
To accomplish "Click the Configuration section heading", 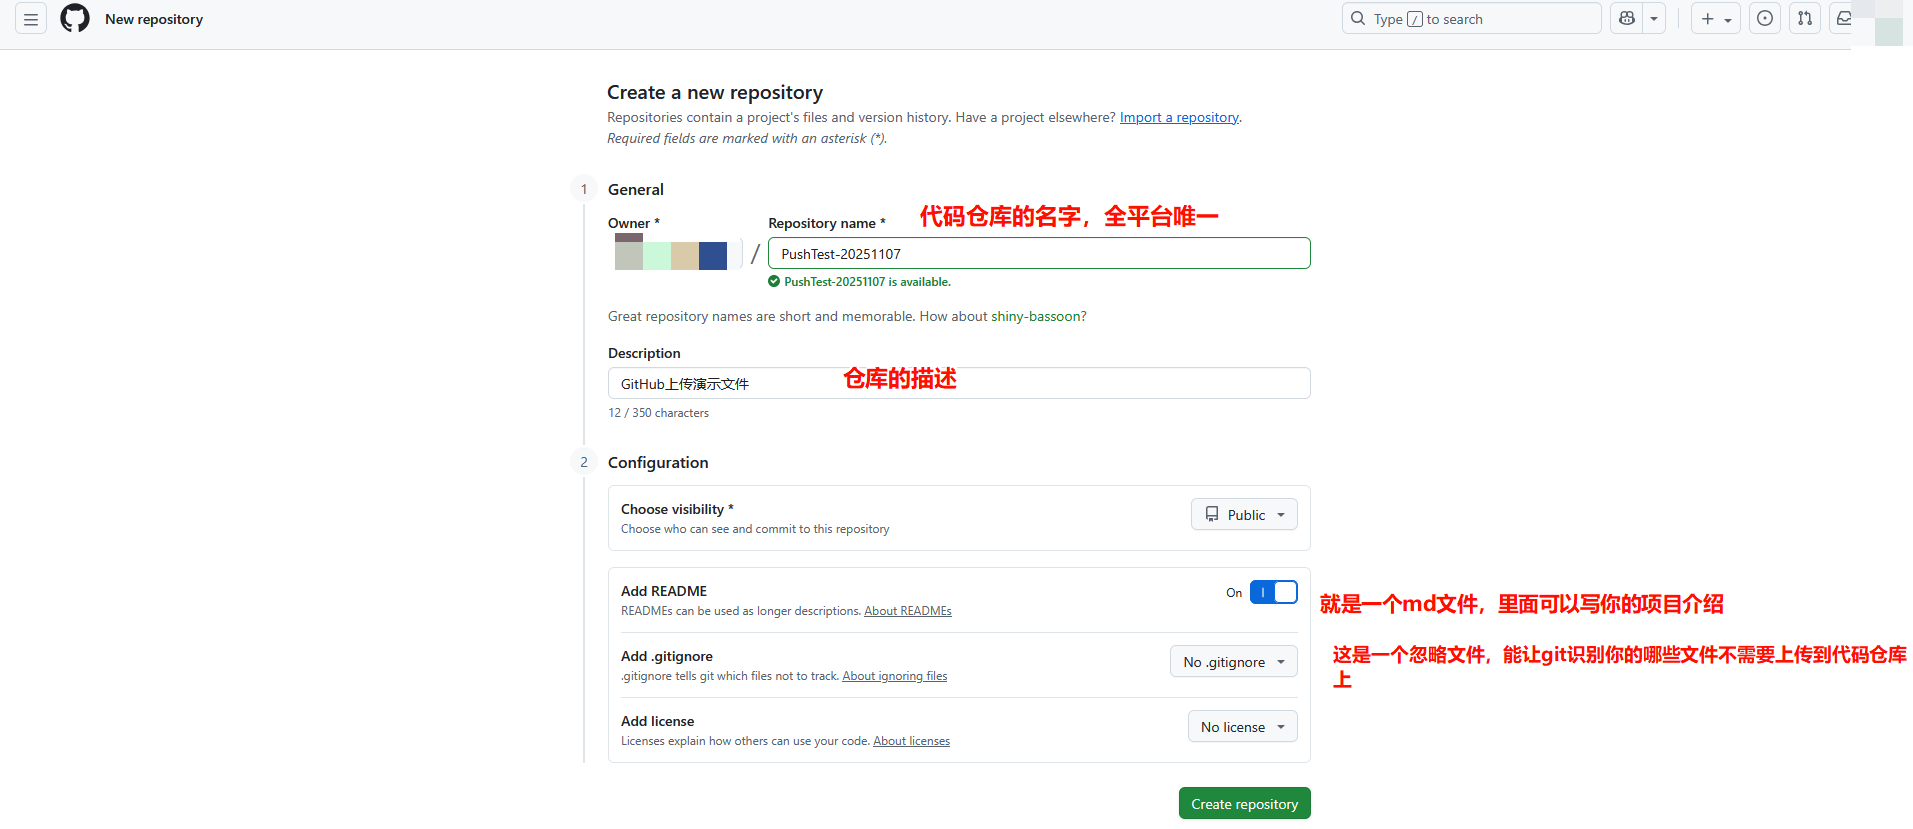I will coord(658,462).
